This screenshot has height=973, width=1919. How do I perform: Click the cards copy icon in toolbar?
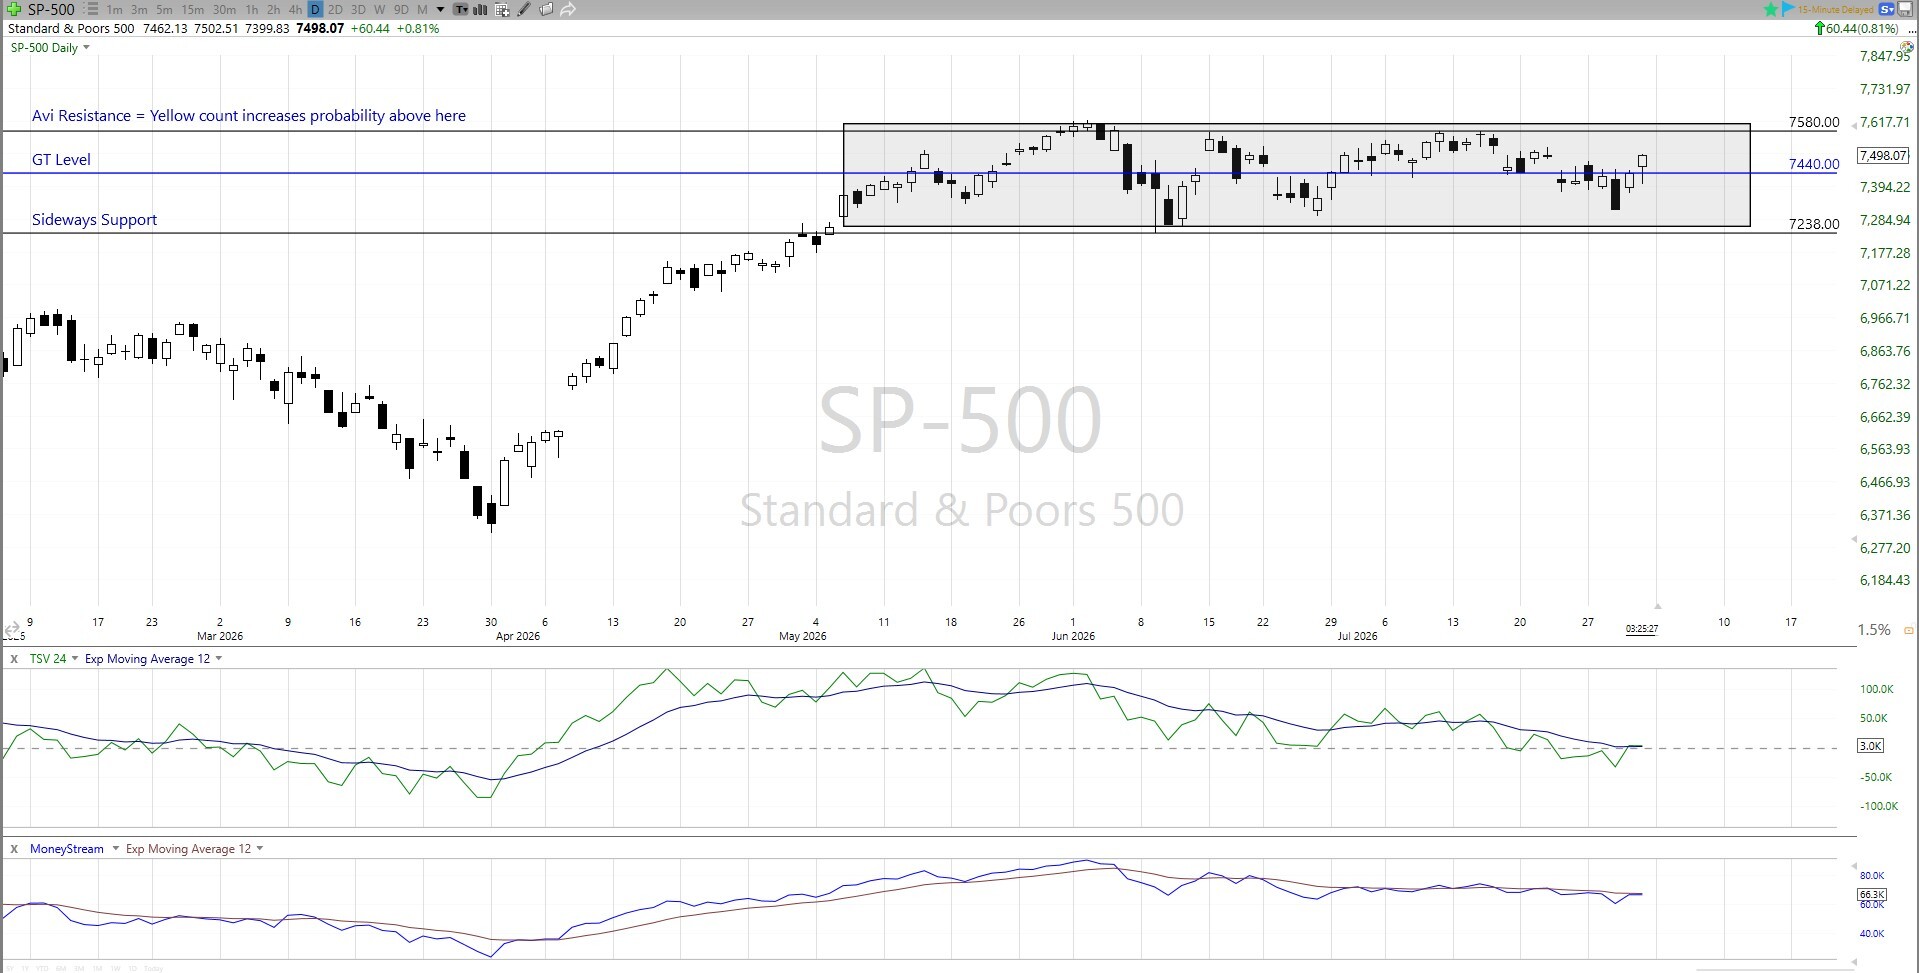(x=546, y=9)
